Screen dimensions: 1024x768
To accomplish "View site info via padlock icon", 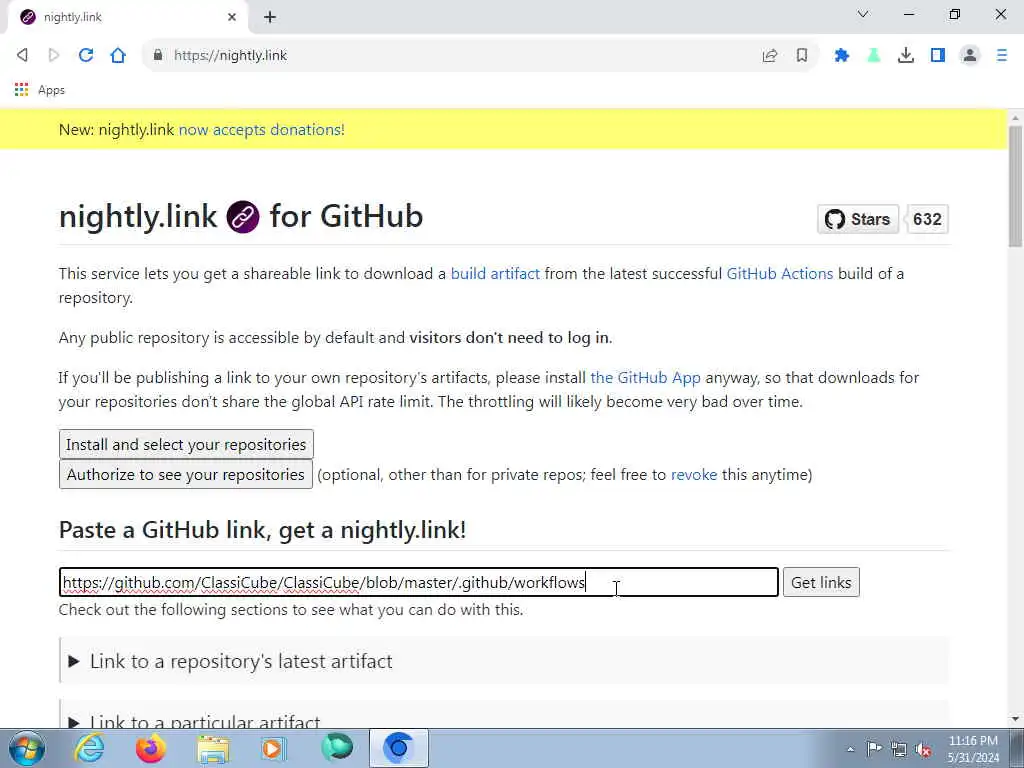I will pos(157,55).
